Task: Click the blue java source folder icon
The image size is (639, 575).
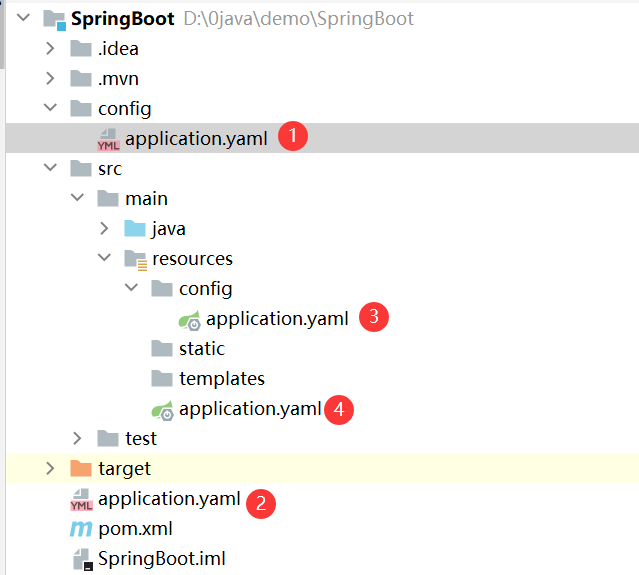Action: (135, 228)
